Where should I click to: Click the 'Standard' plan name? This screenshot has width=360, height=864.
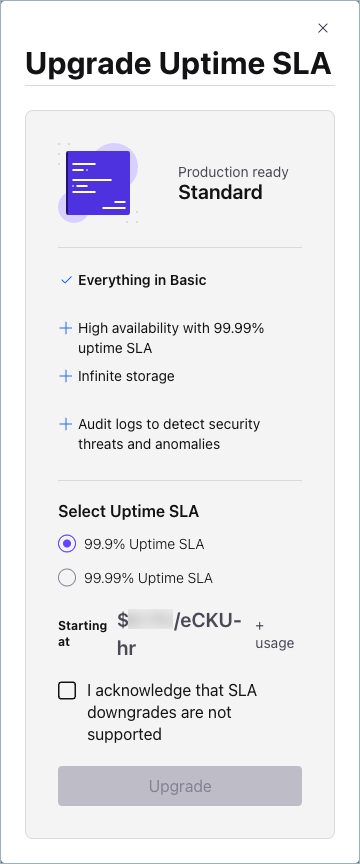(220, 193)
